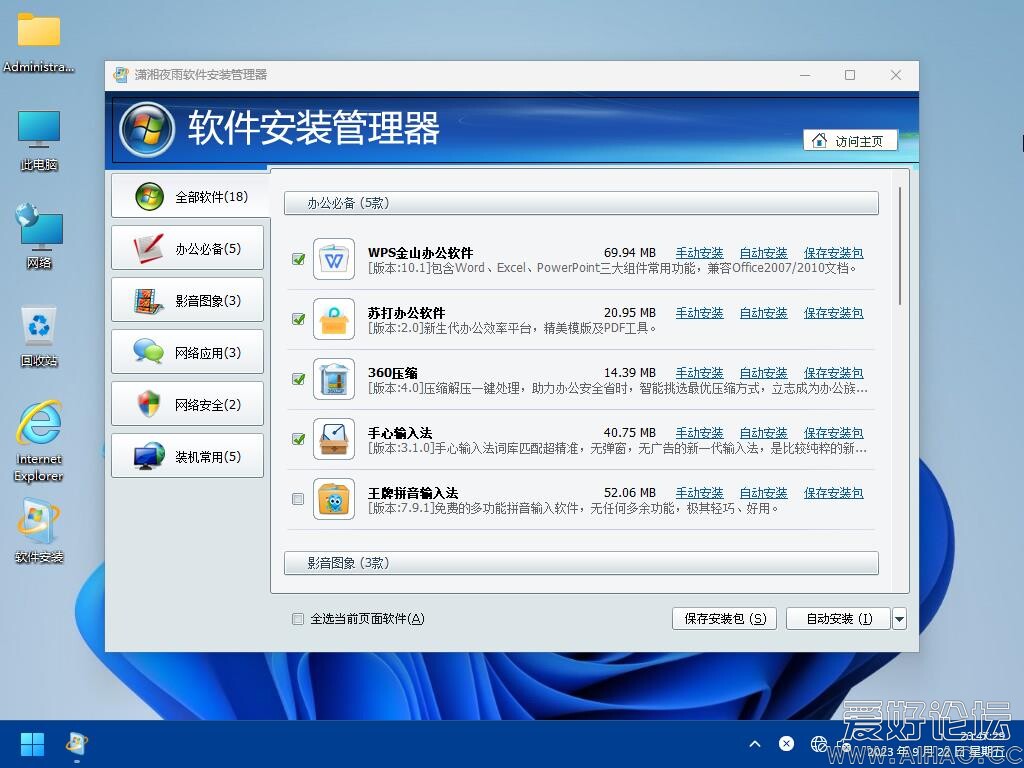Click the 手心输入法 app icon
Screen dimensions: 1024x768
[x=334, y=439]
